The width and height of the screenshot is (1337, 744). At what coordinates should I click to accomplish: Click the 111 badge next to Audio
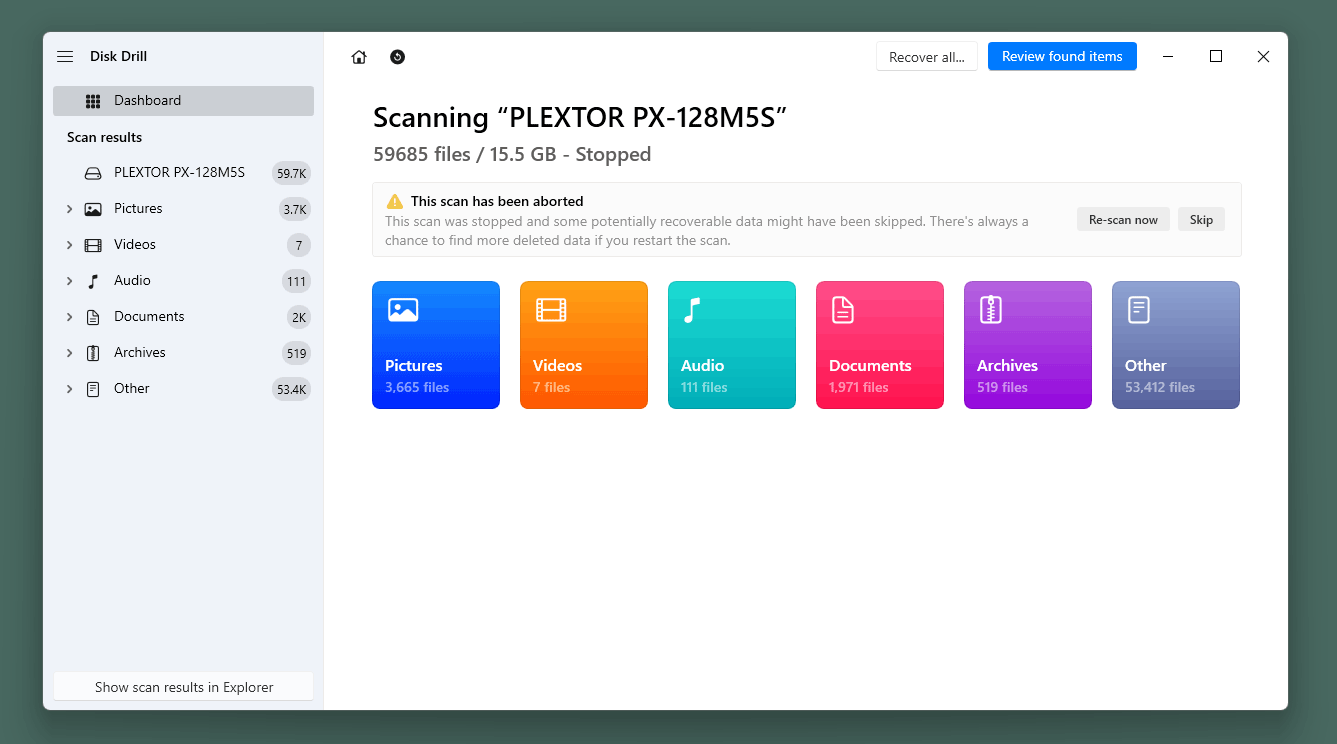click(x=296, y=282)
